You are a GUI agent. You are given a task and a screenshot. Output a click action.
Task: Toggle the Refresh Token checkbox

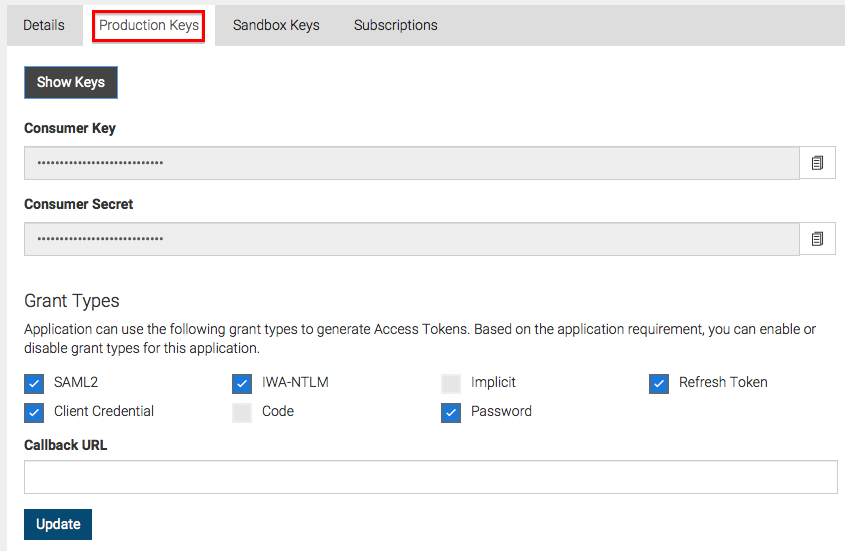click(x=659, y=383)
